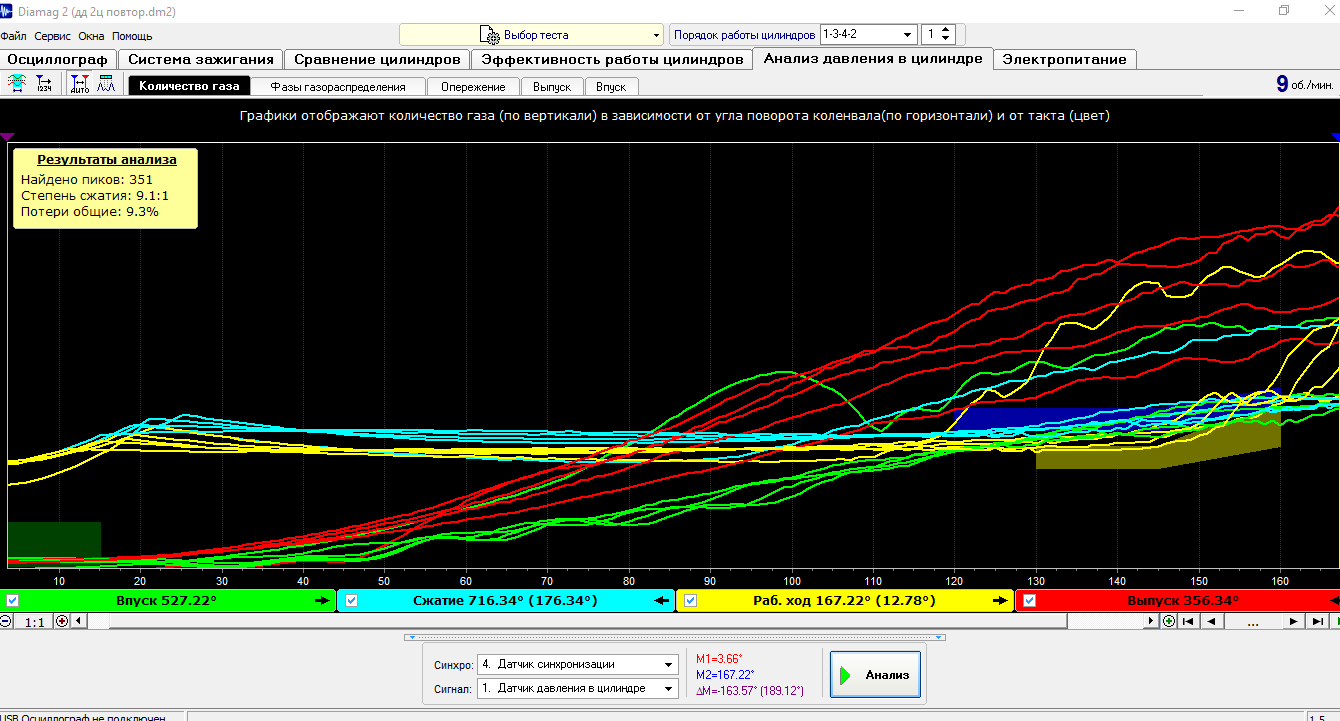Viewport: 1340px width, 721px height.
Task: Step forward one frame
Action: (x=1294, y=621)
